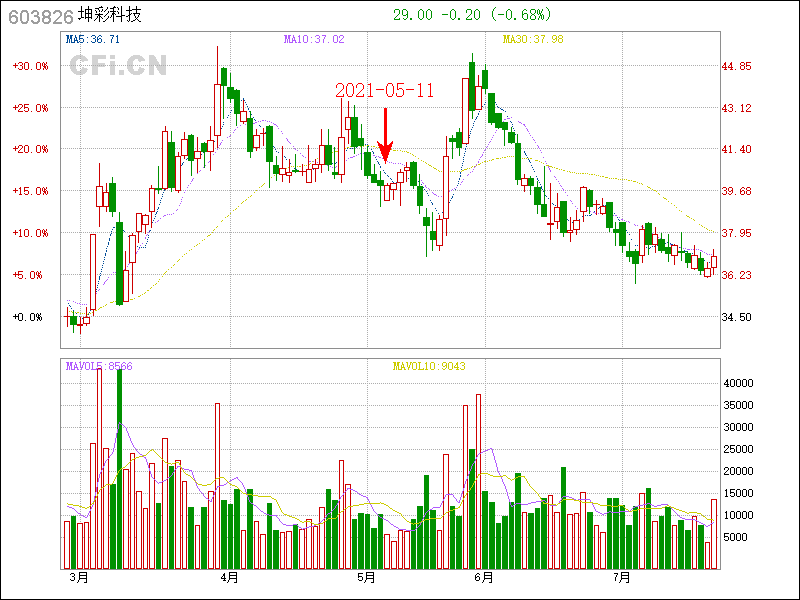Click the 35000 volume axis label

point(738,405)
